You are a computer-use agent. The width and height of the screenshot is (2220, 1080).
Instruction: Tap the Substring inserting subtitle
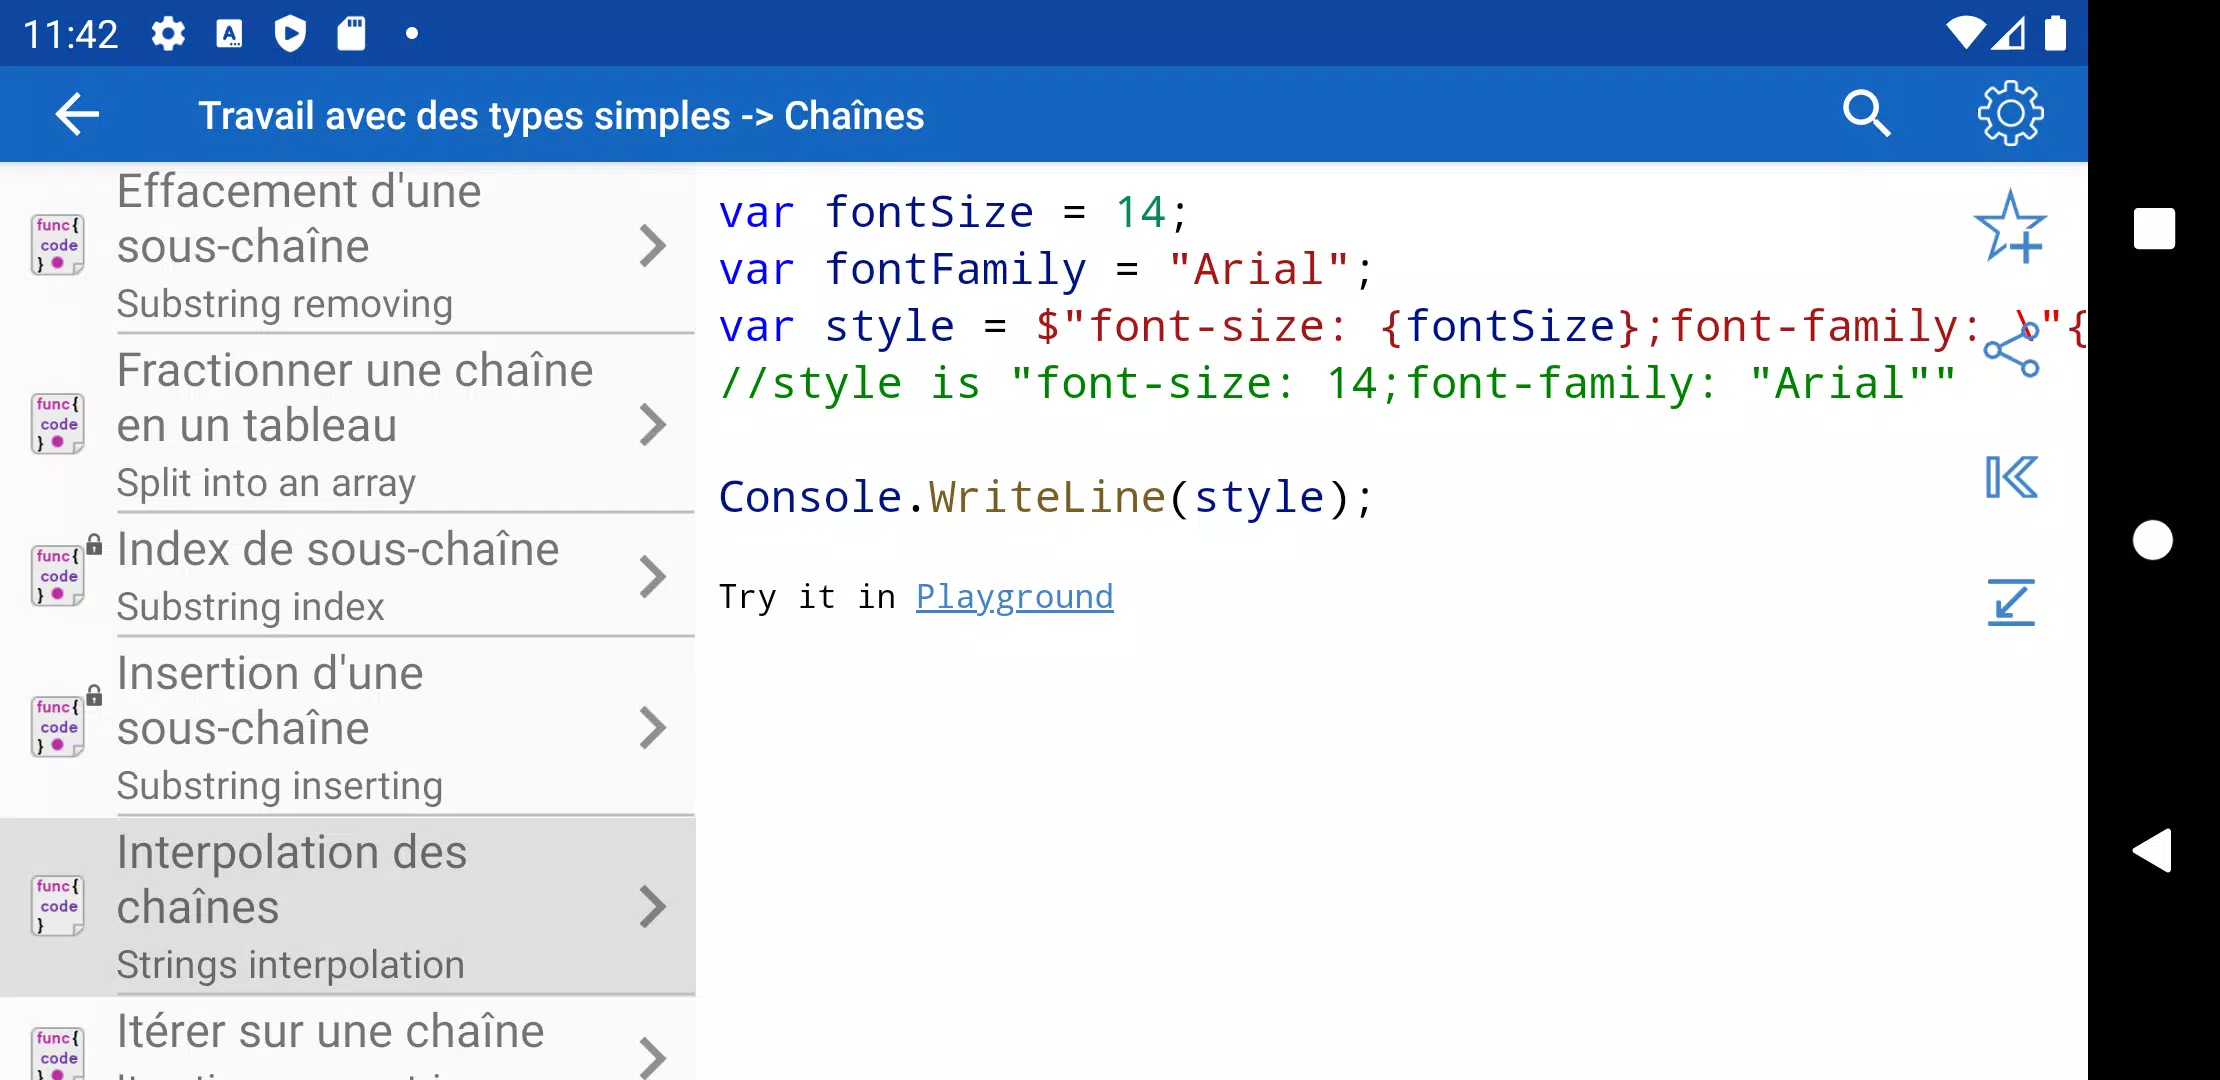(x=279, y=786)
